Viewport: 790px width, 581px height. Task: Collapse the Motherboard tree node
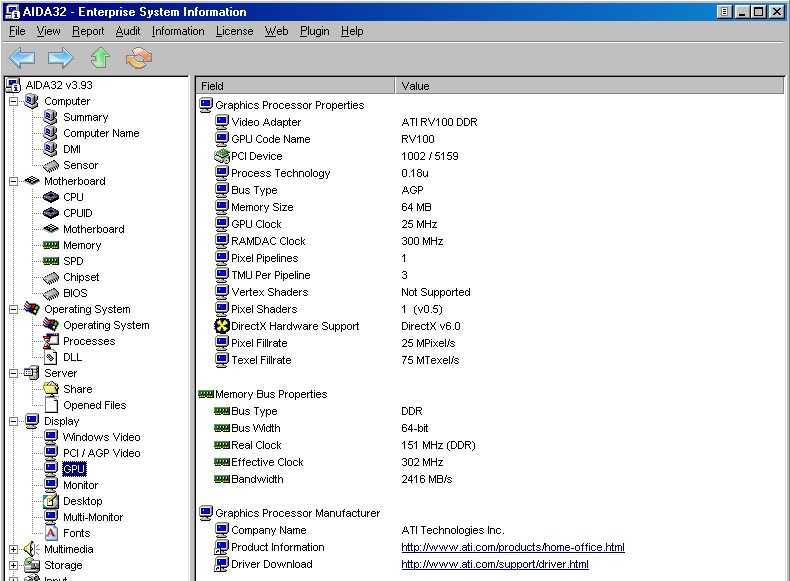(x=14, y=181)
